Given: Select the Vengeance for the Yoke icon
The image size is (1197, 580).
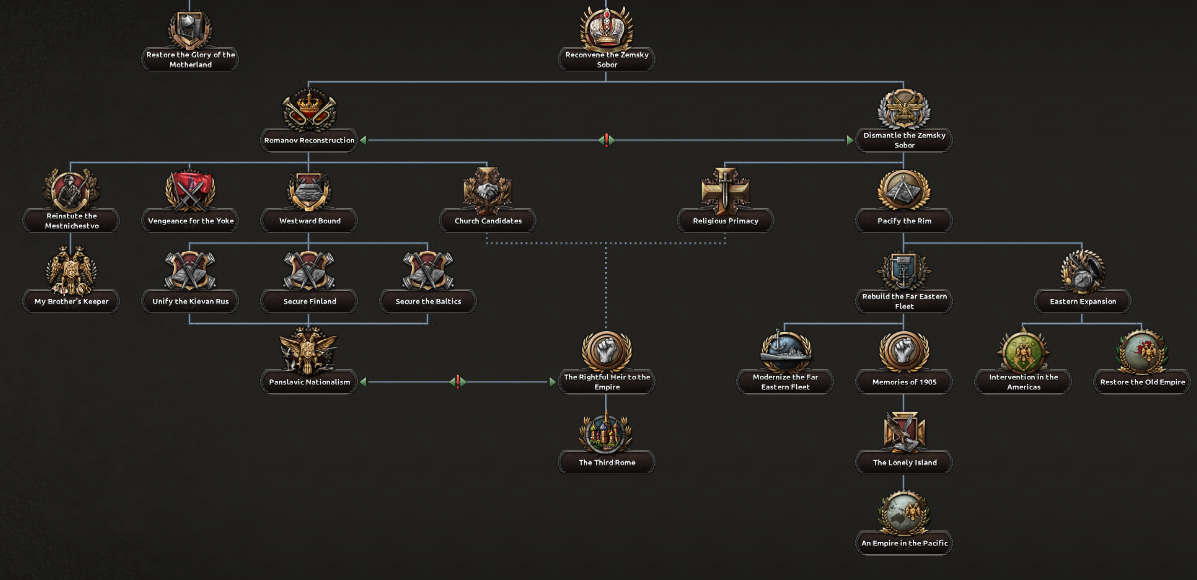Looking at the screenshot, I should click(191, 190).
